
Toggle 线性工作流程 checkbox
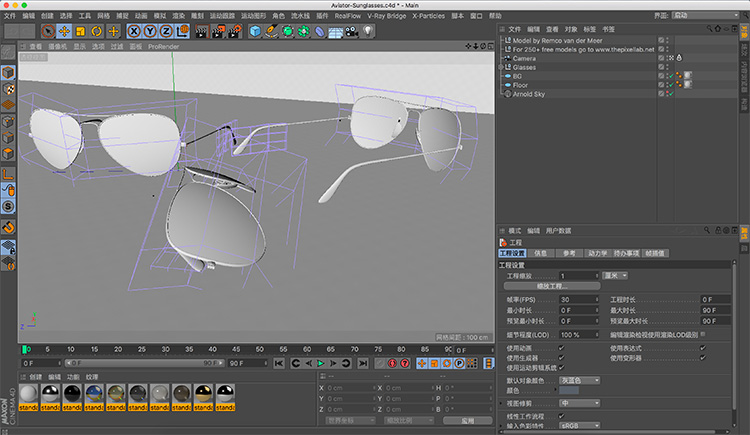[x=562, y=416]
